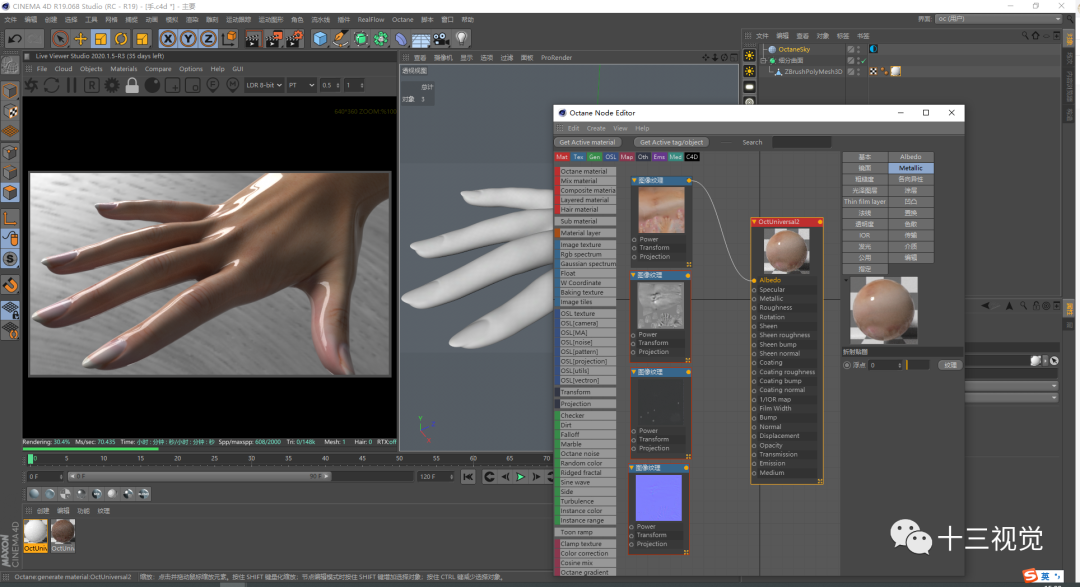The width and height of the screenshot is (1080, 587).
Task: Click the Pick Focus F icon
Action: tap(213, 85)
